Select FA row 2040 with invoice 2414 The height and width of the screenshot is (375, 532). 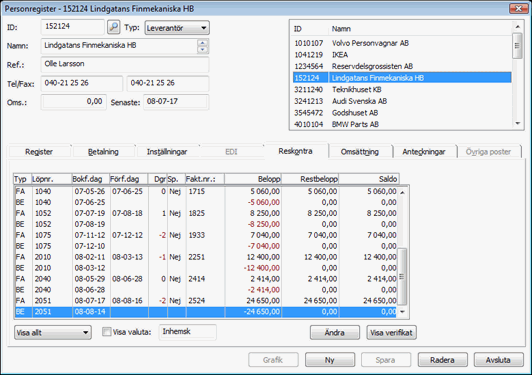(206, 279)
